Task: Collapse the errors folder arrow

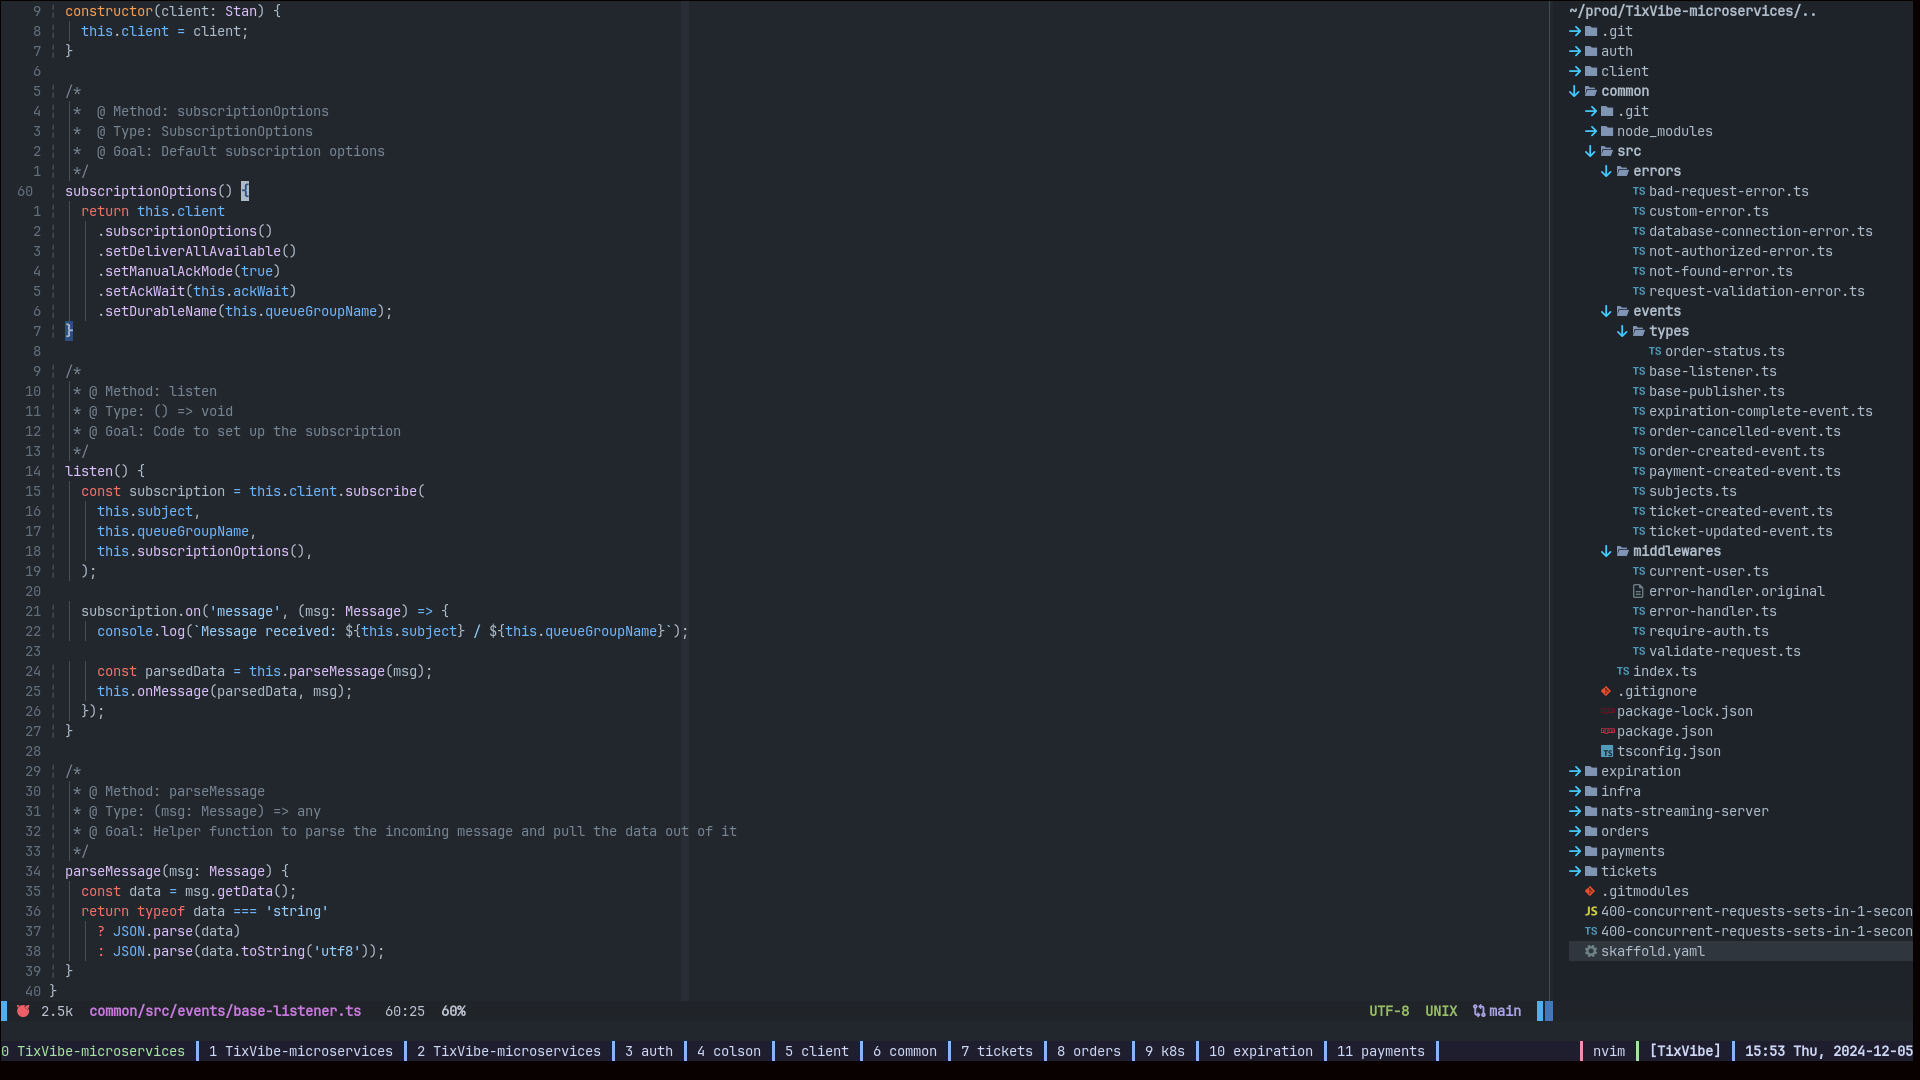Action: pos(1606,171)
